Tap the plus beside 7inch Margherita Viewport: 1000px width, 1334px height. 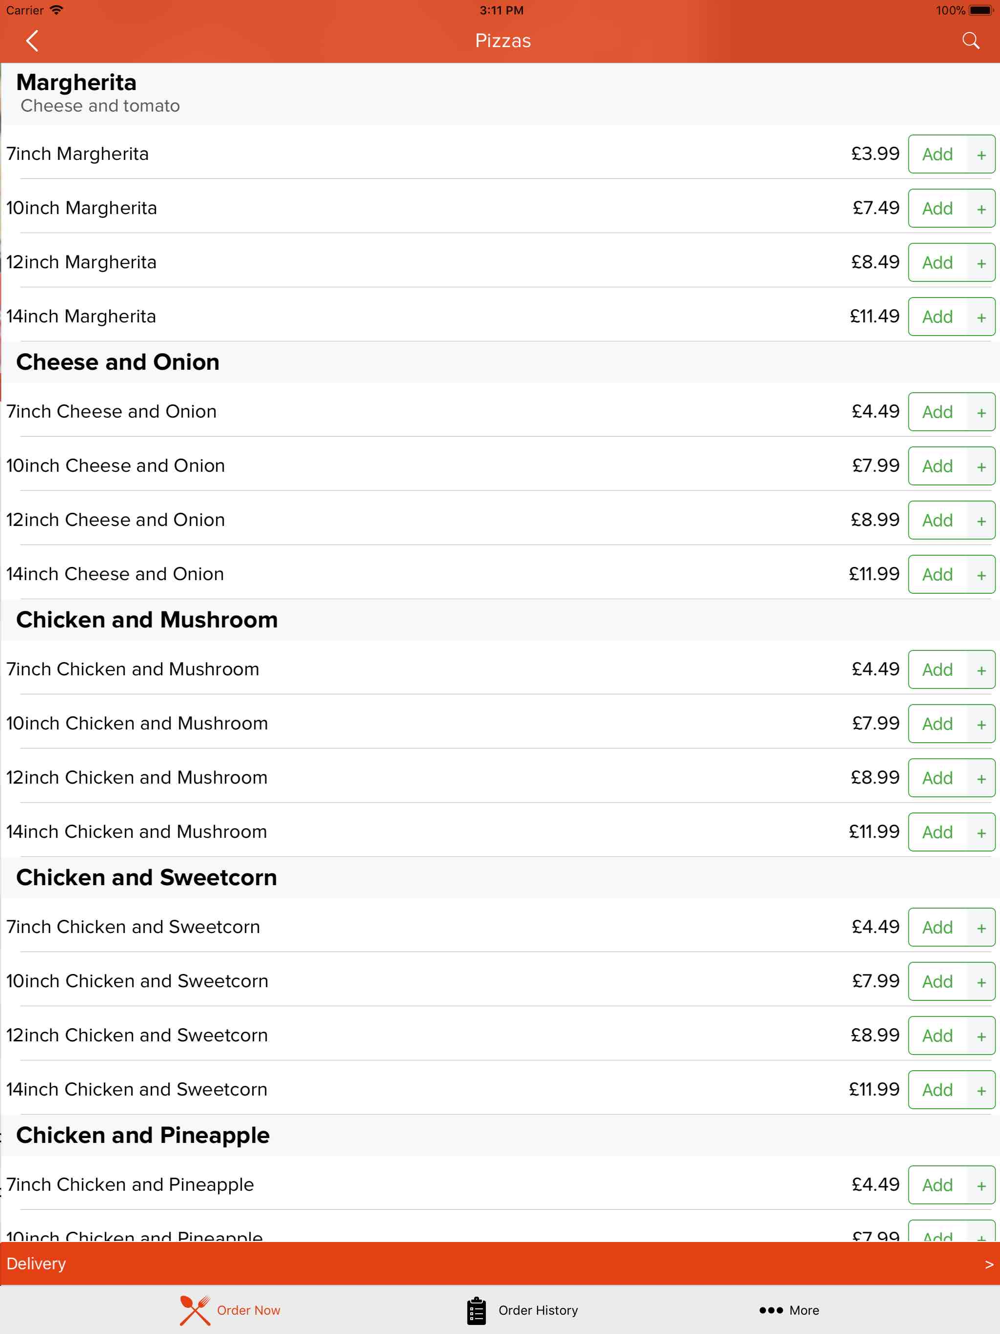[x=981, y=155]
